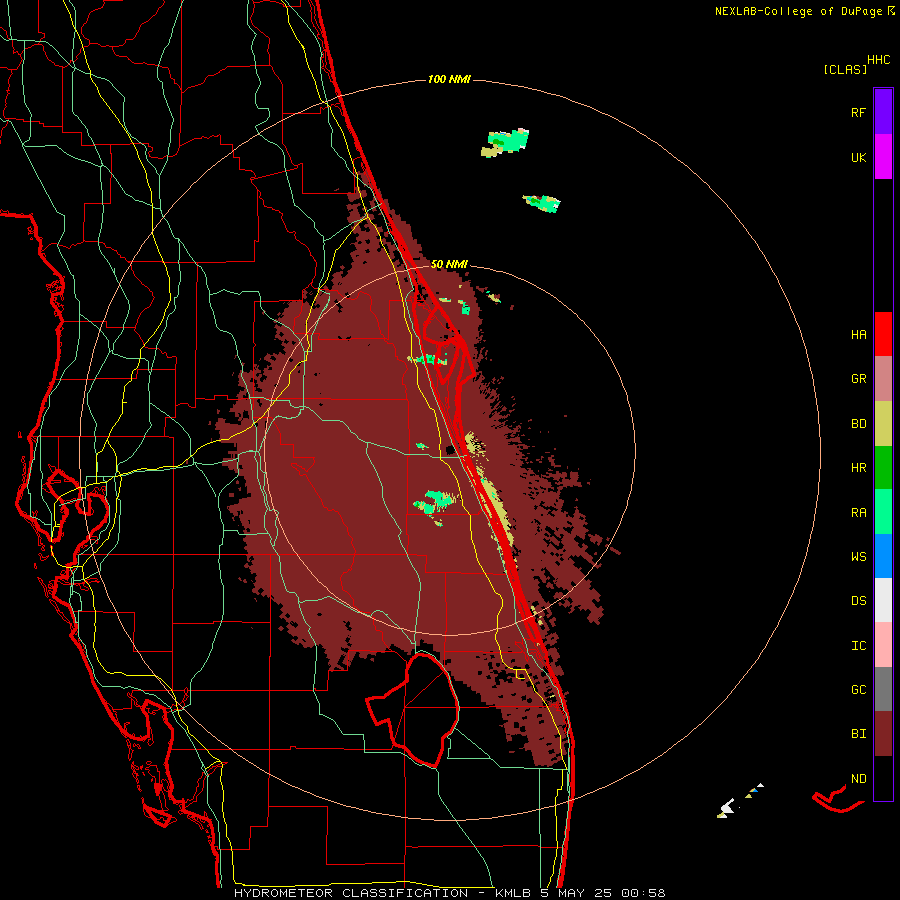Click the RA light green legend swatch
900x900 pixels.
pos(883,512)
